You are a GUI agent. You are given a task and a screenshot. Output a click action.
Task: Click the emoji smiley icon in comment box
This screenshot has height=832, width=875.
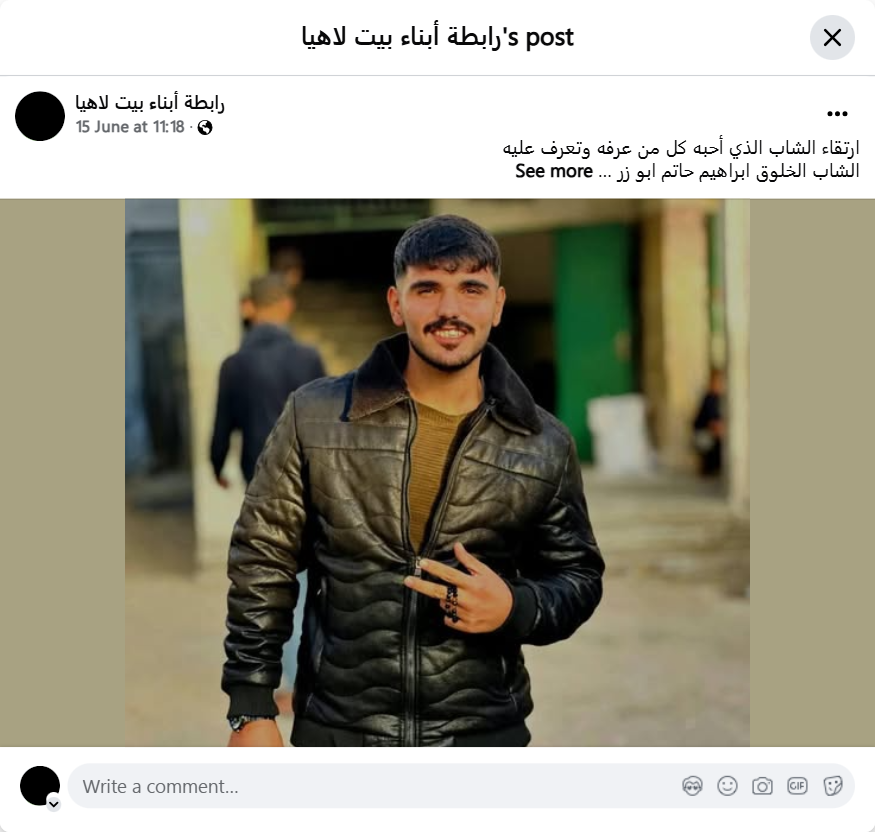click(727, 786)
